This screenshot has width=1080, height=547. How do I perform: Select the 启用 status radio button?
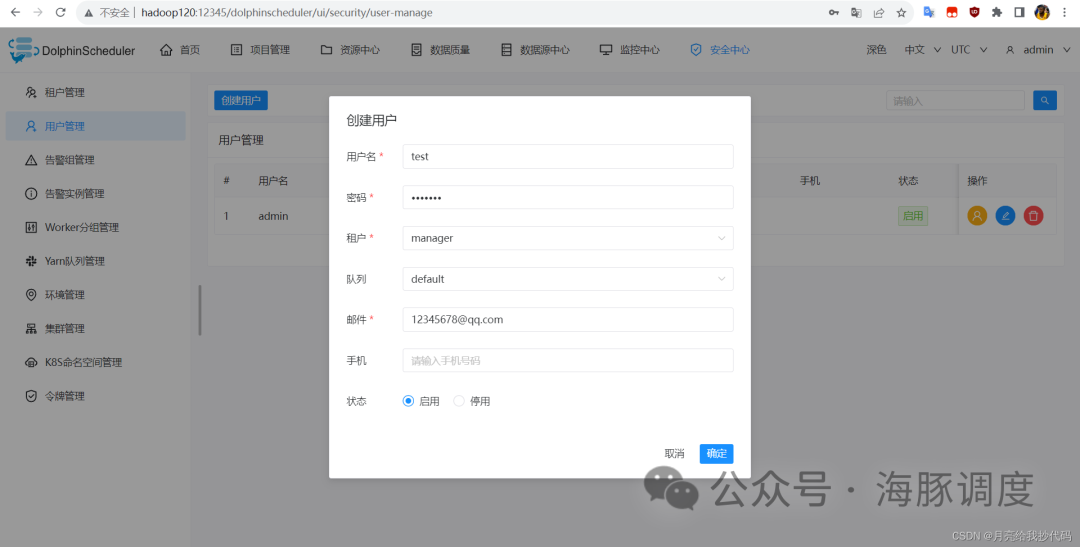(408, 401)
